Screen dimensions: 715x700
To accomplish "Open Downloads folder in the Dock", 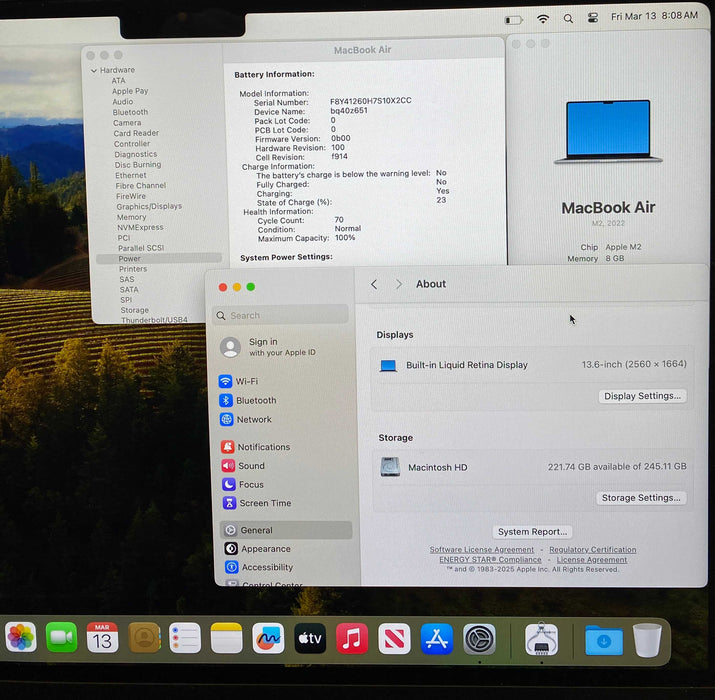I will click(x=604, y=640).
